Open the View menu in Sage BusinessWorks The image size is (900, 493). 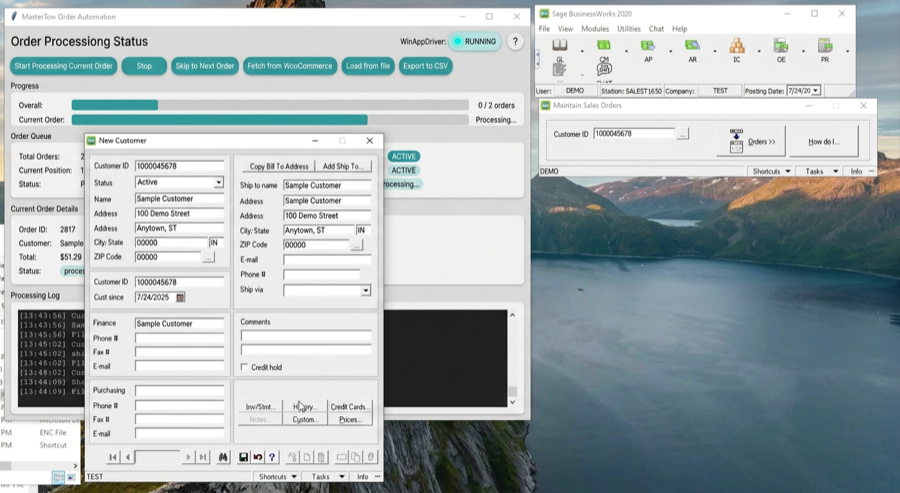[565, 29]
